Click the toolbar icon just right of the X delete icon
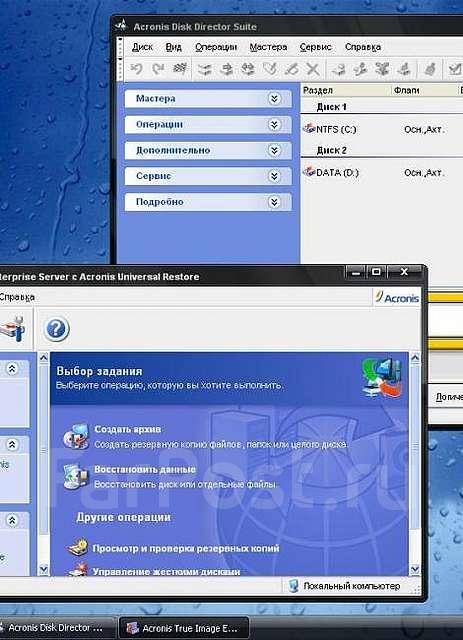The image size is (463, 640). (338, 69)
